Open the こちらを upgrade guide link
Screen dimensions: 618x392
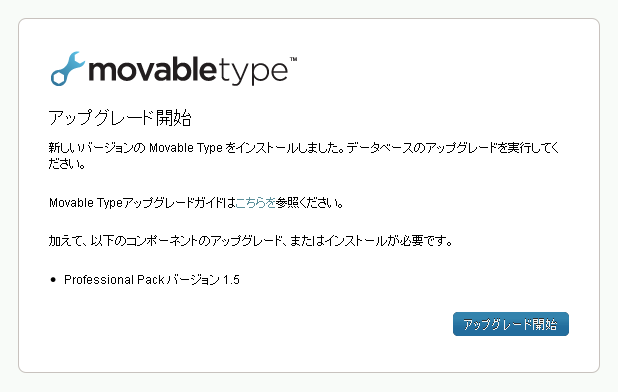[255, 203]
